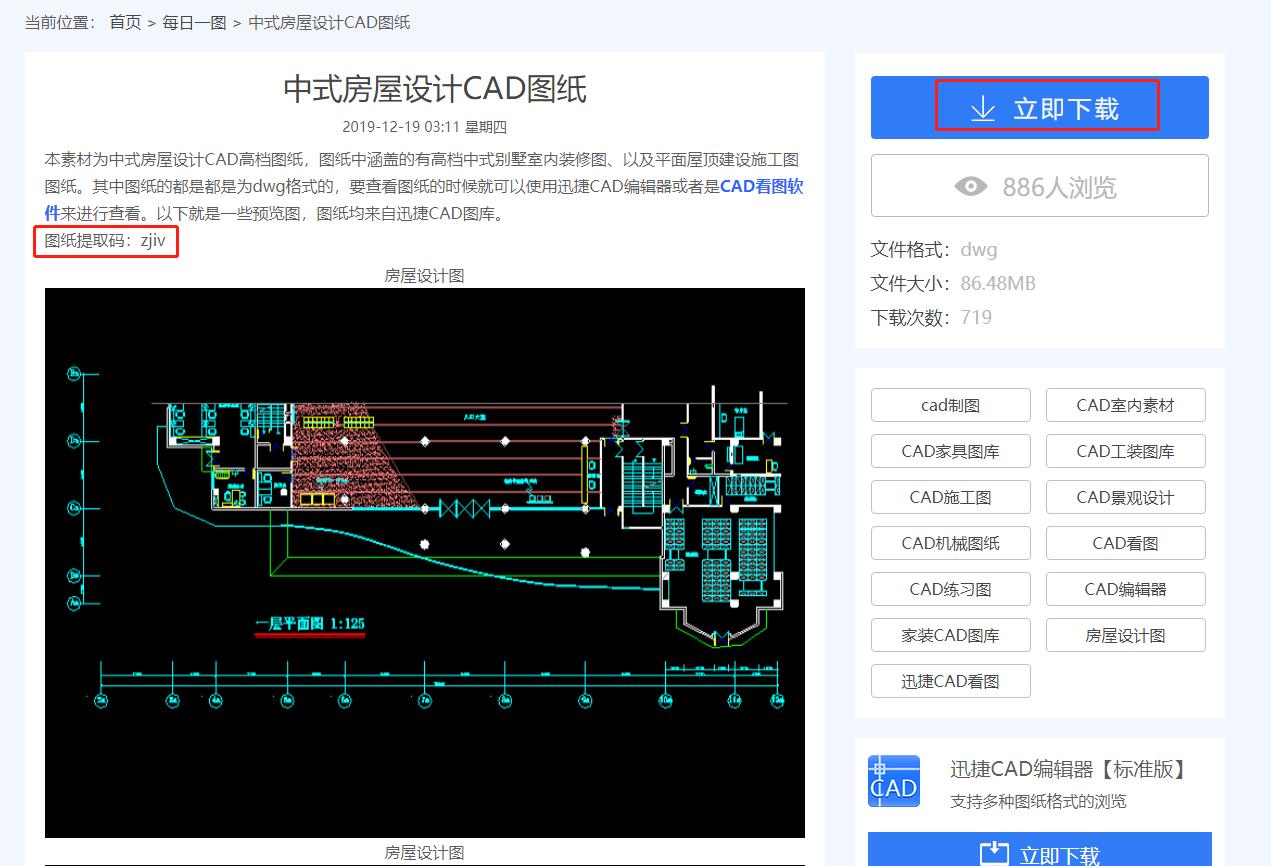Open the CAD施工图 category
The image size is (1271, 866).
click(x=950, y=497)
